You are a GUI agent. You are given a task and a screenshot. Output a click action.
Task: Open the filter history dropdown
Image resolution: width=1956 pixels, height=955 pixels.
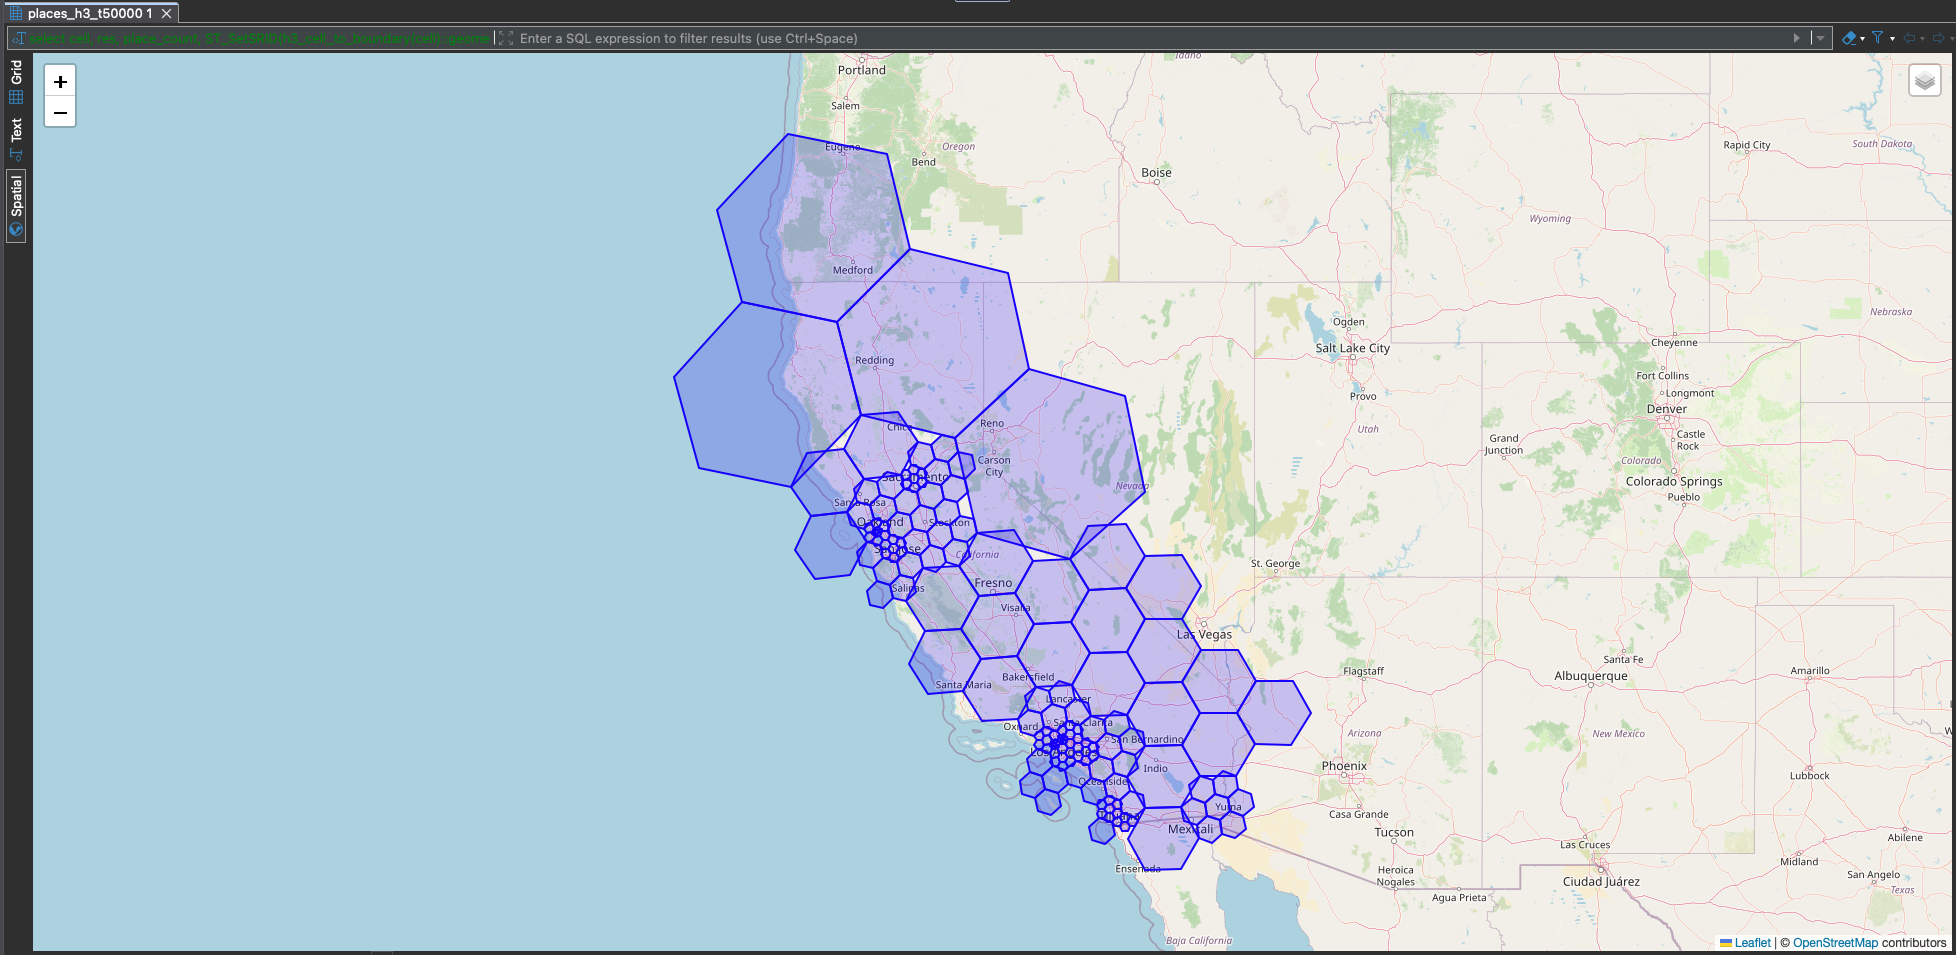[1821, 38]
